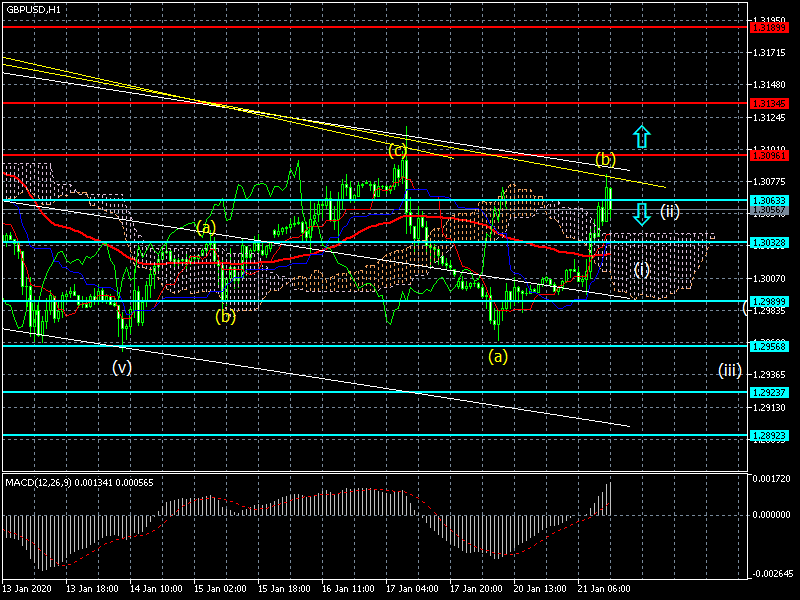This screenshot has height=600, width=800.
Task: Click the grey 1.30567 current price tag
Action: click(770, 210)
